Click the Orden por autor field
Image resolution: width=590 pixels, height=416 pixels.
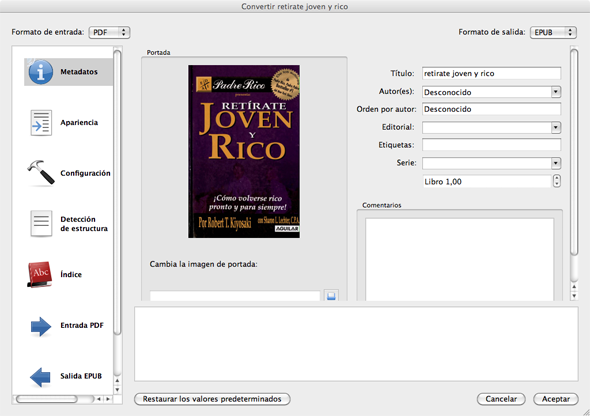click(x=491, y=109)
